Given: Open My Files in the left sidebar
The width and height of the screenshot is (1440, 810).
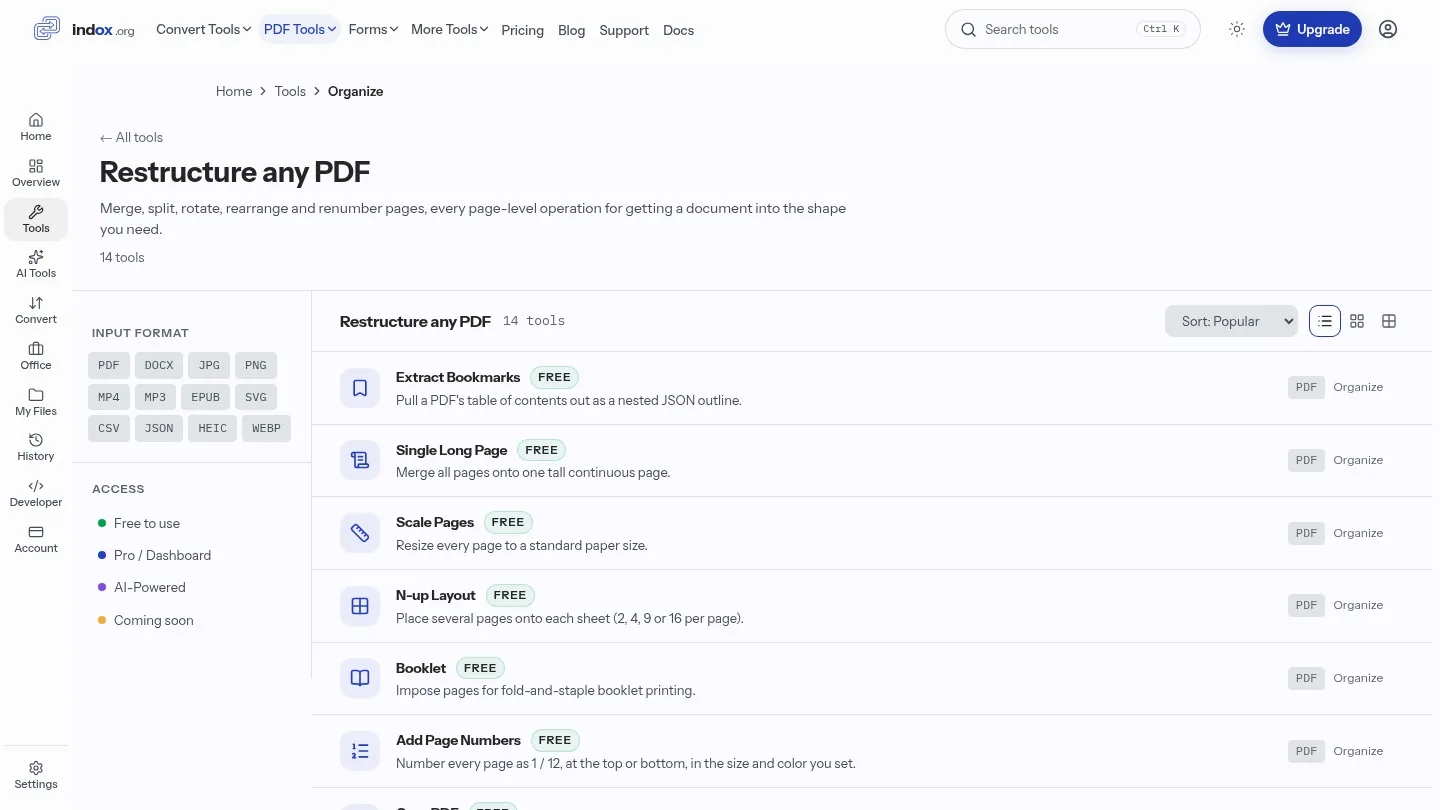Looking at the screenshot, I should pyautogui.click(x=36, y=402).
